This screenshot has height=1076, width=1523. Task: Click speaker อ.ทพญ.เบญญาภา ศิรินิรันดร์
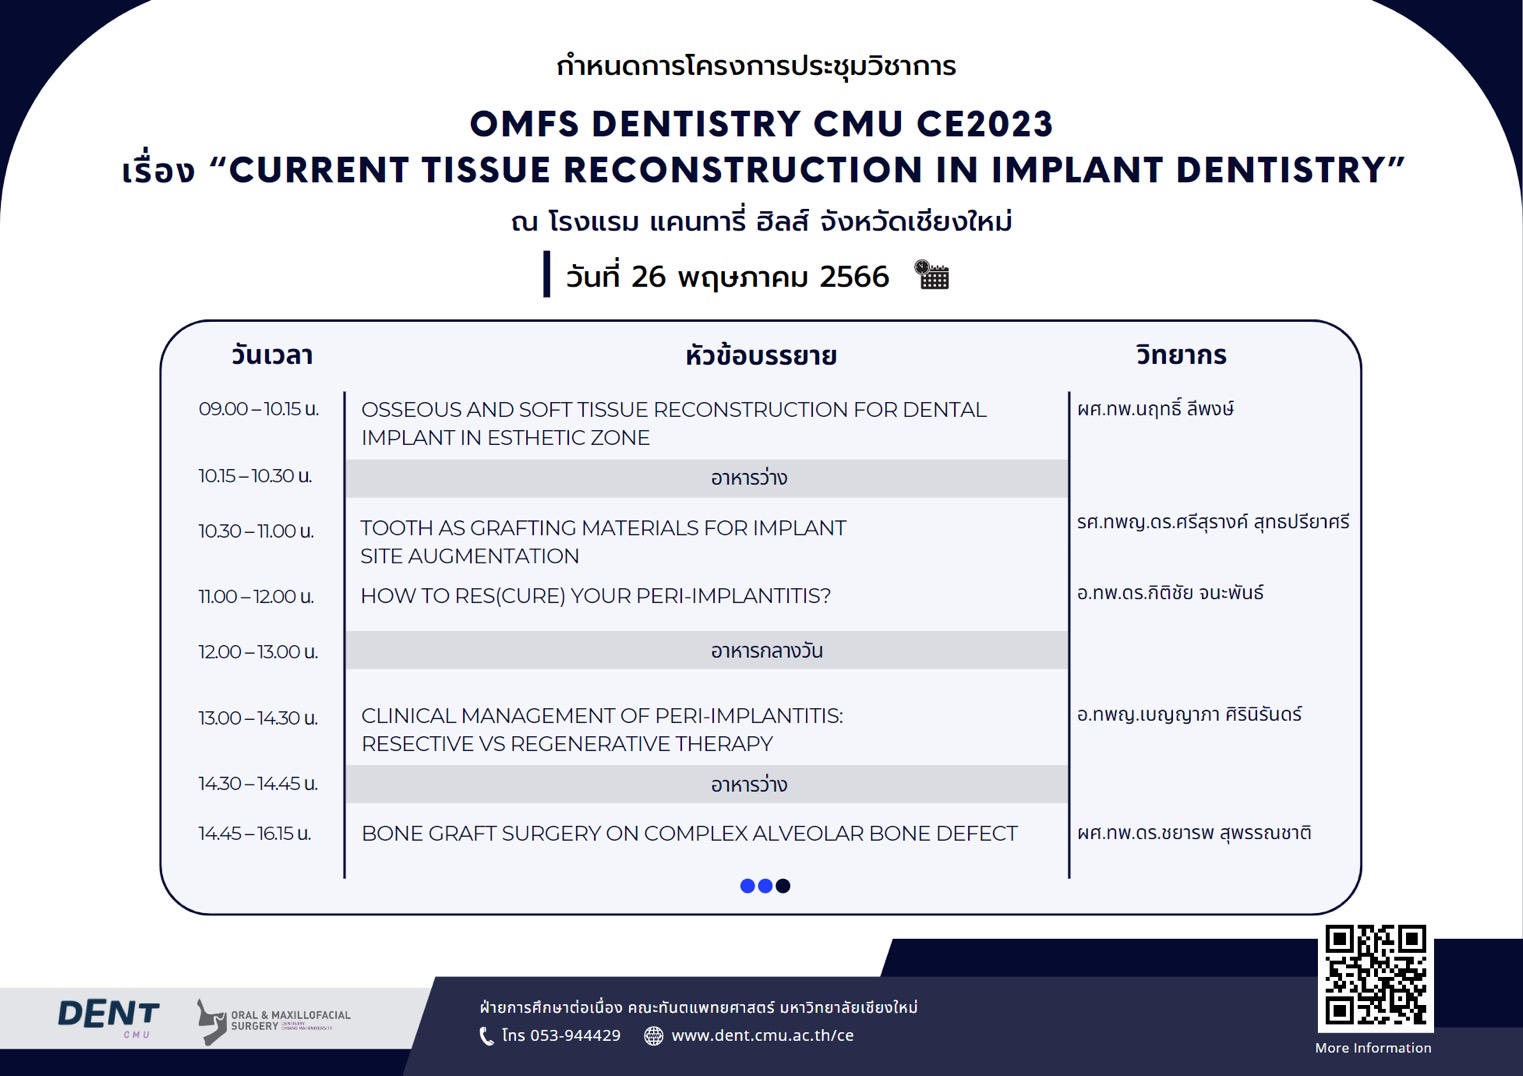pyautogui.click(x=1189, y=715)
